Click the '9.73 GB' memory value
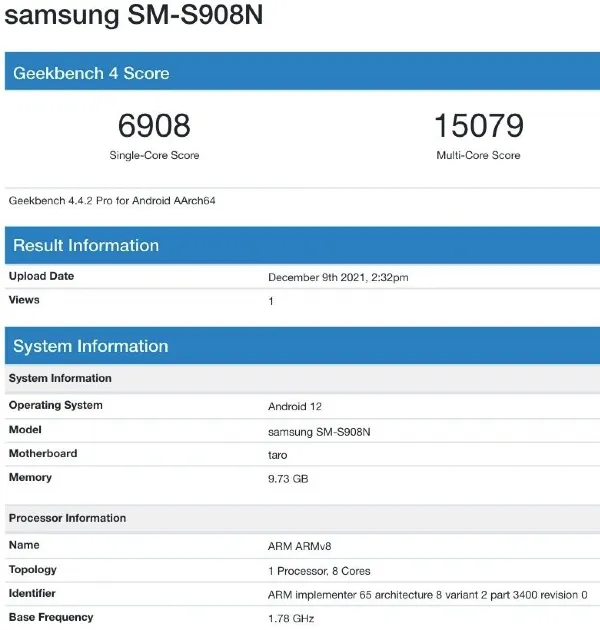Screen dimensions: 600x630 pyautogui.click(x=288, y=479)
